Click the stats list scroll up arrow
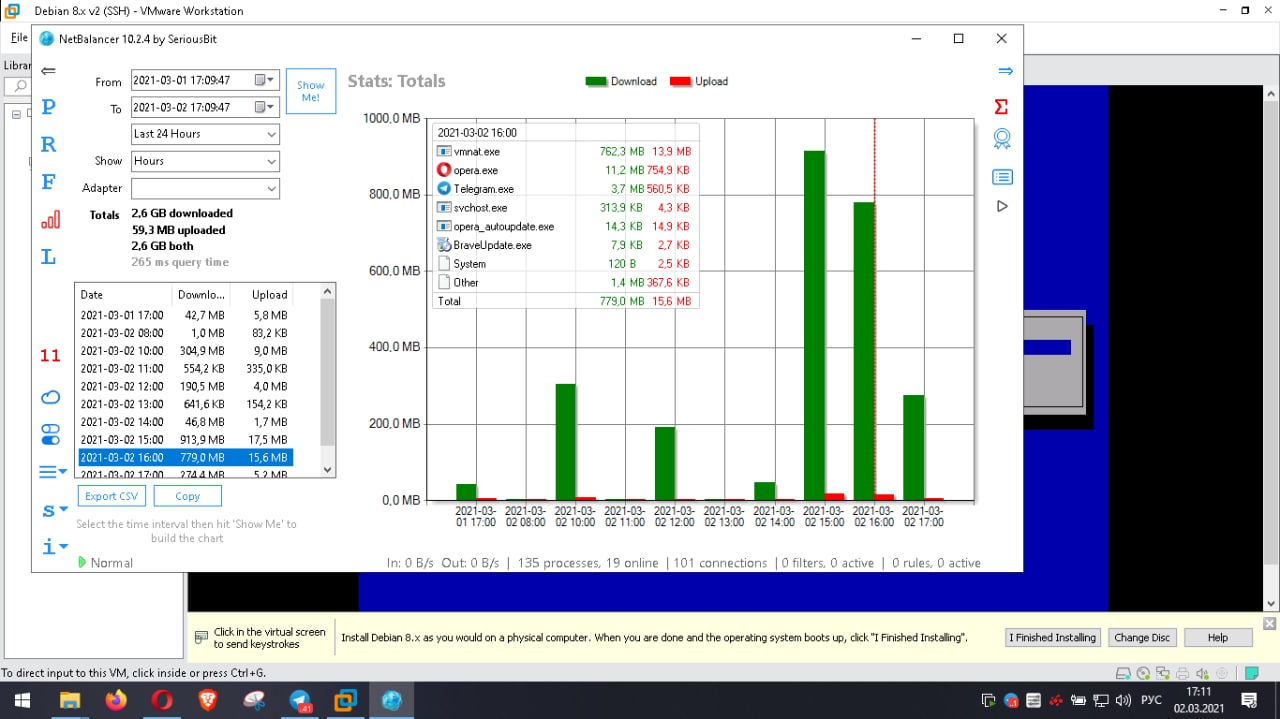1280x719 pixels. pos(328,292)
